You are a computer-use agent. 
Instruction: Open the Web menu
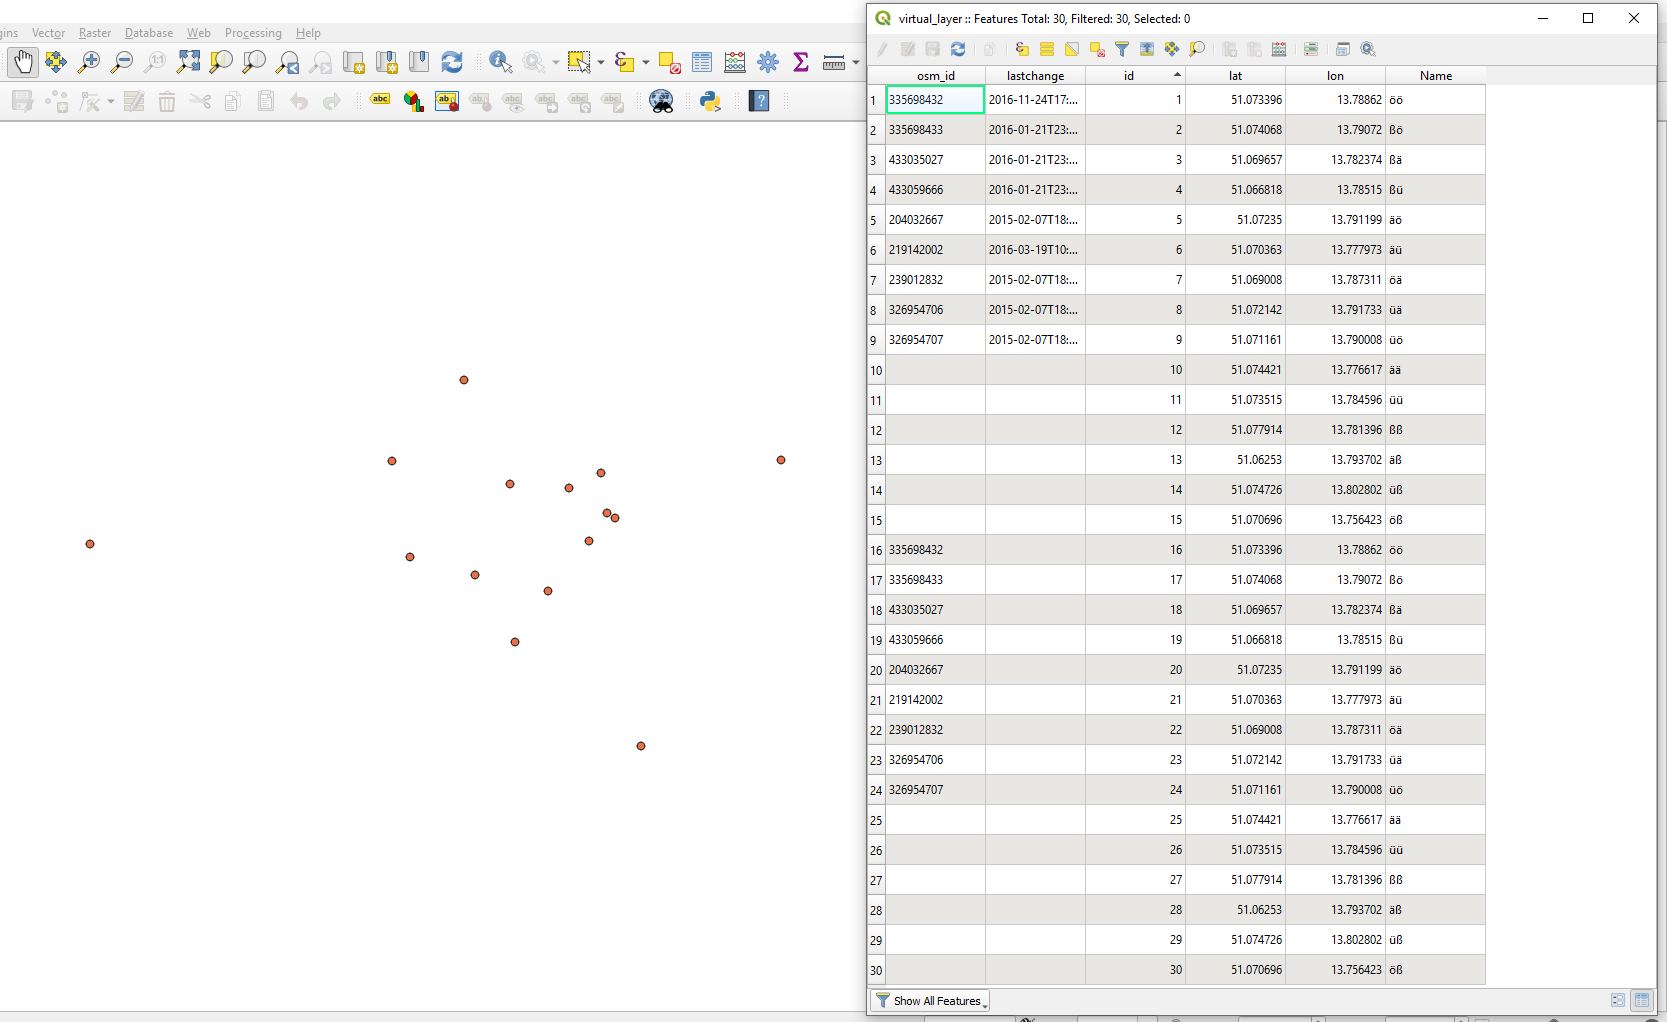pyautogui.click(x=198, y=33)
